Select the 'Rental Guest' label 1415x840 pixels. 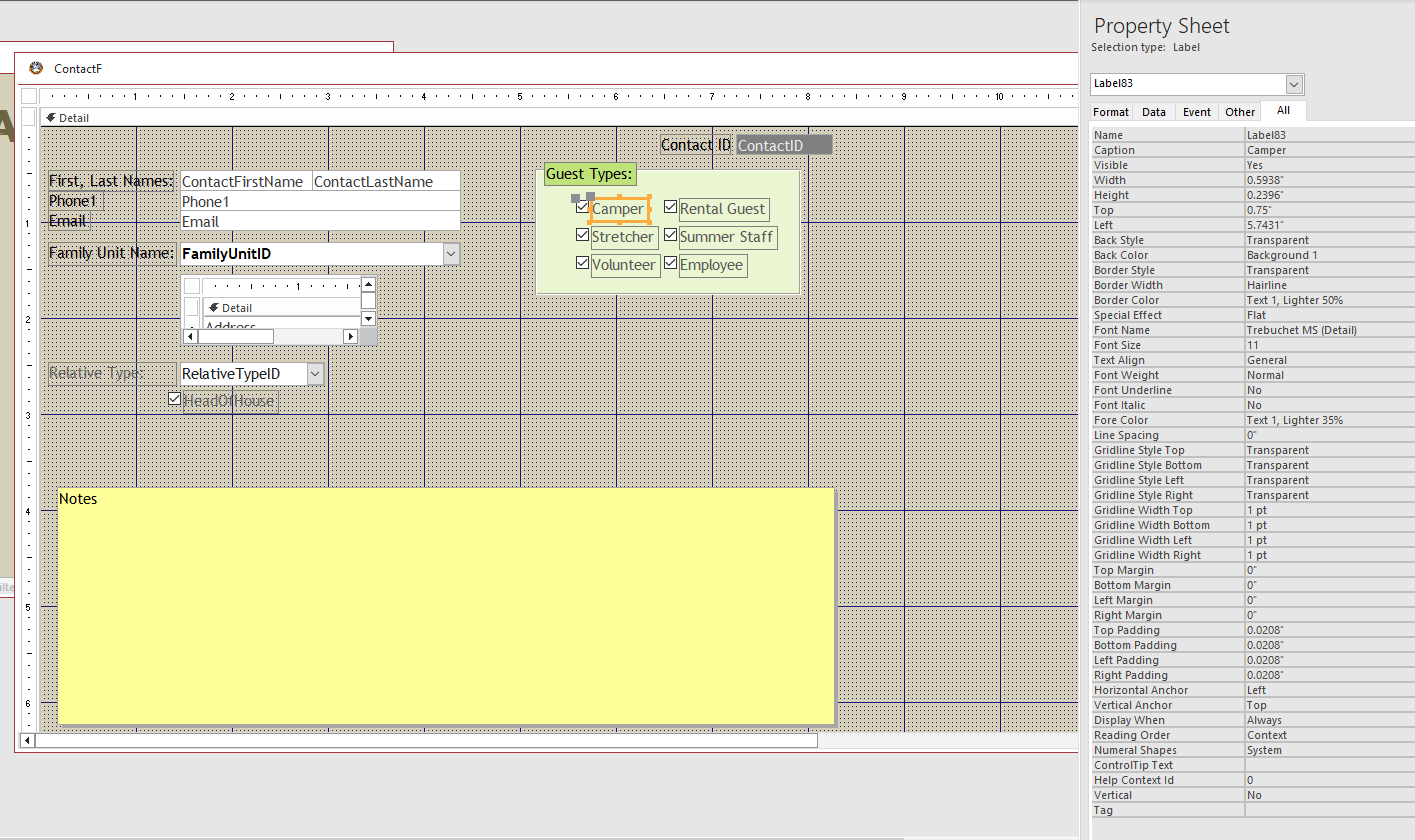[724, 209]
